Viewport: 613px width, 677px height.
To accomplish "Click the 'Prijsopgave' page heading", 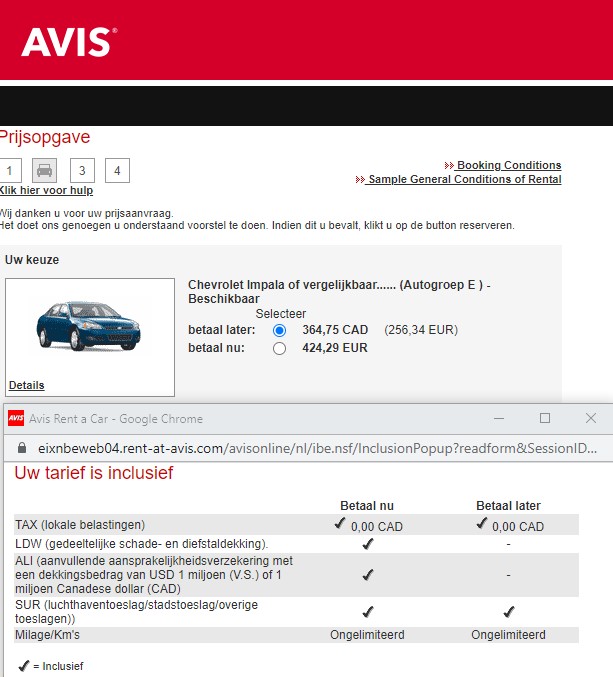I will (x=45, y=137).
